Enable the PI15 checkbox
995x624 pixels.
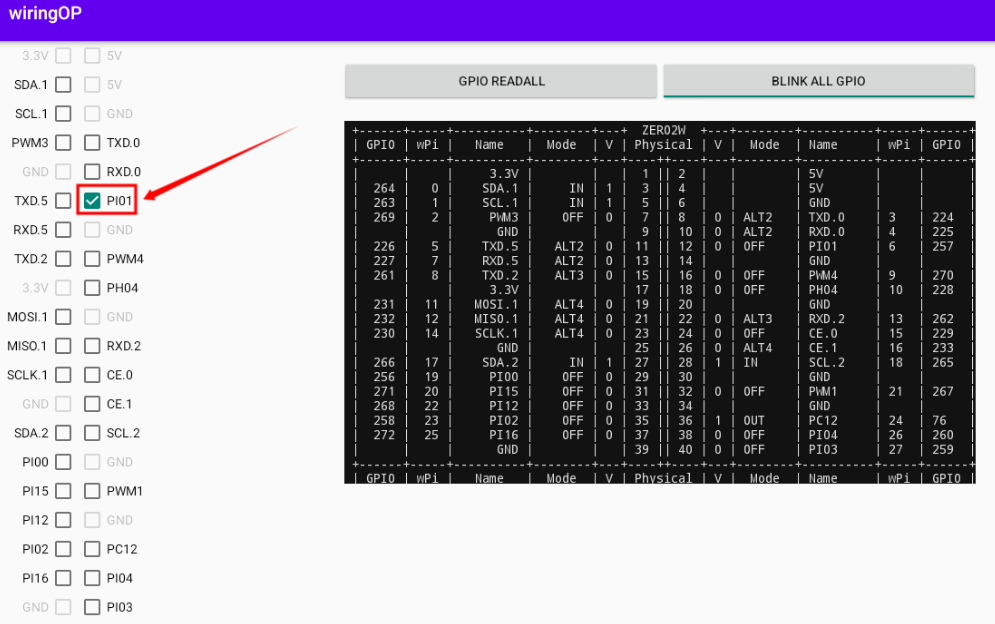[63, 491]
